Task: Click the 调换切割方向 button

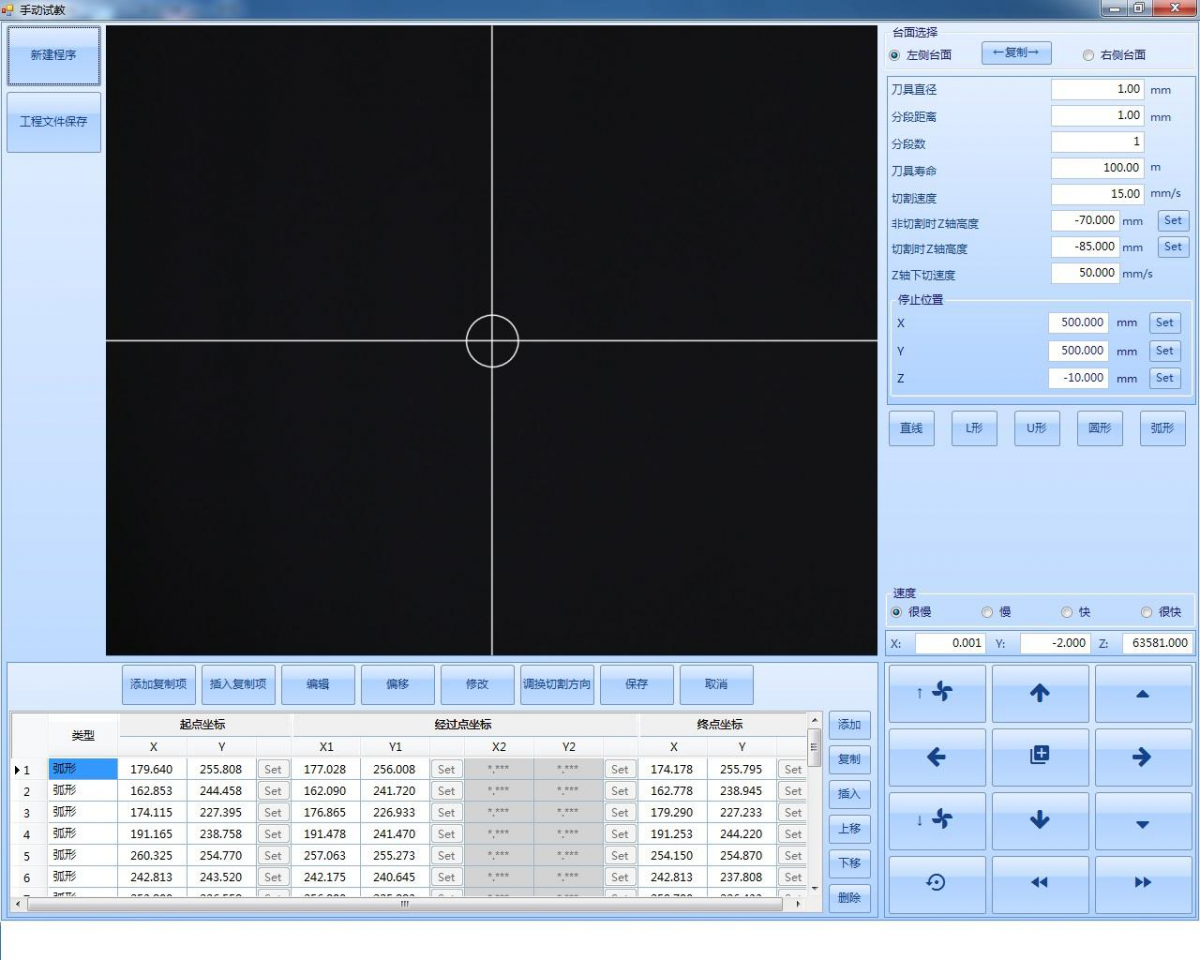Action: pos(557,685)
